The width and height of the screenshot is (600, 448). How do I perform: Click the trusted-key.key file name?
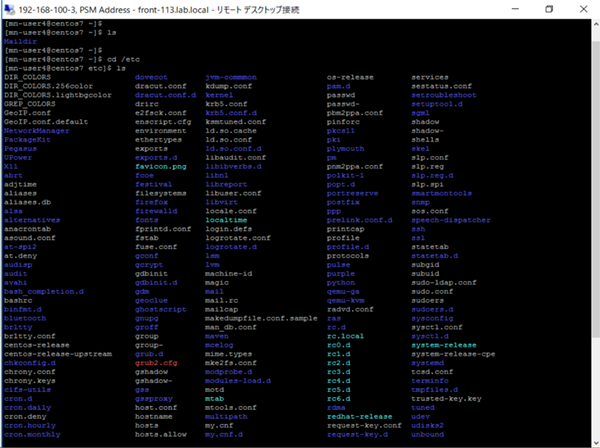point(446,399)
